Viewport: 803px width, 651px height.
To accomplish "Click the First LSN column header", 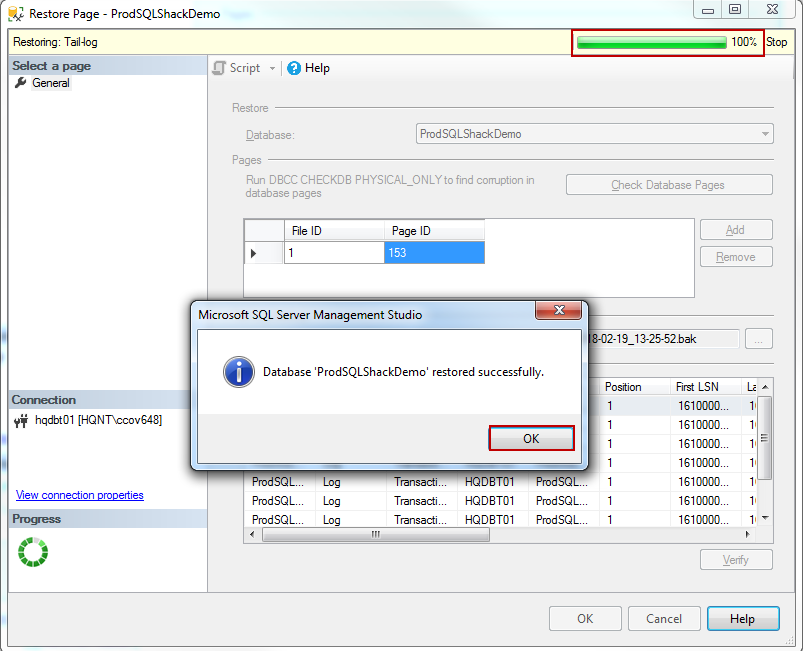I will point(706,387).
